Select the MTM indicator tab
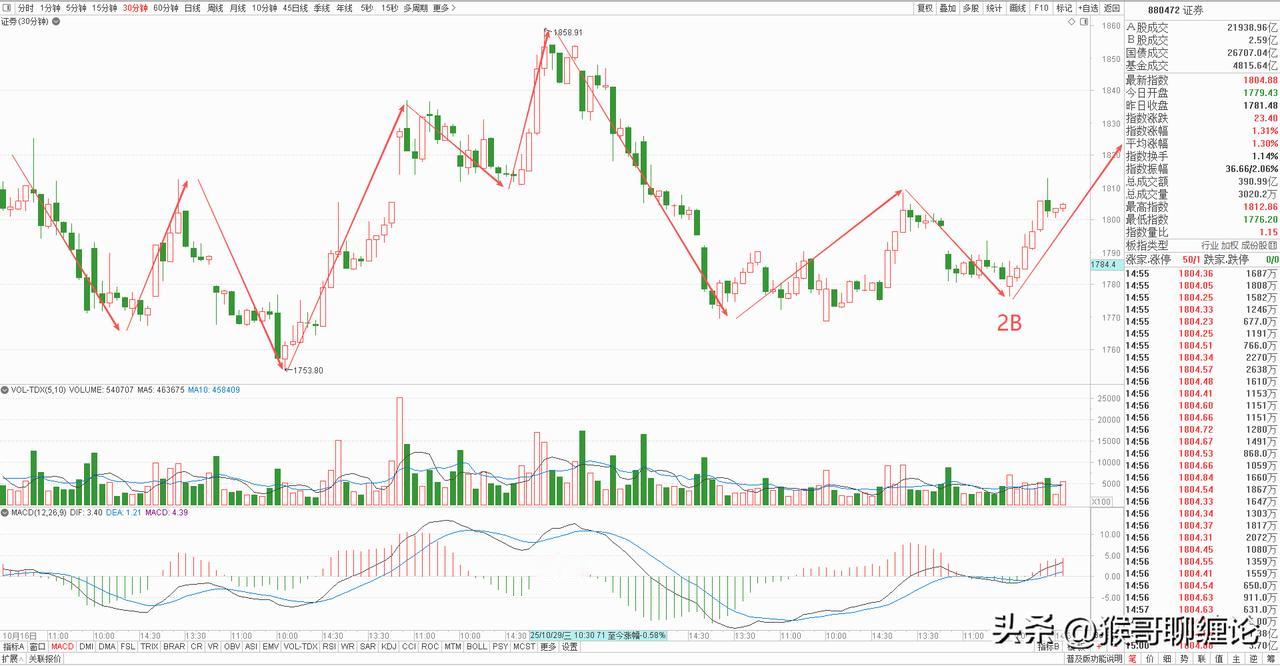 pos(452,646)
